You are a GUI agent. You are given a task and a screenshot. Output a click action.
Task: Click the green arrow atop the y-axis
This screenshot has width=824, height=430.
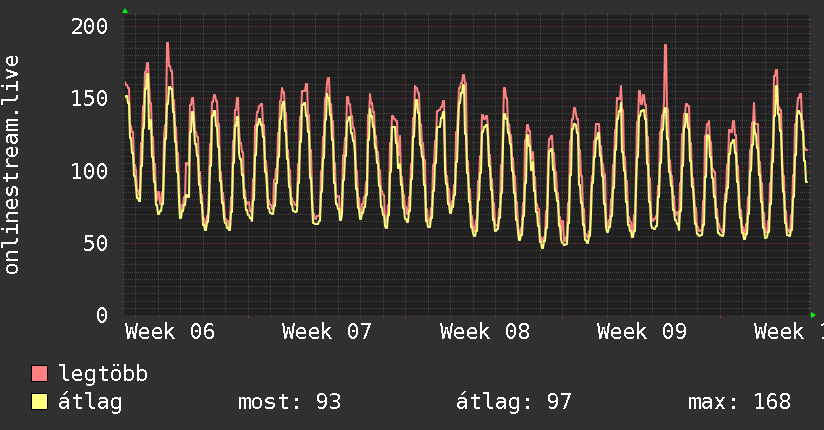[124, 11]
